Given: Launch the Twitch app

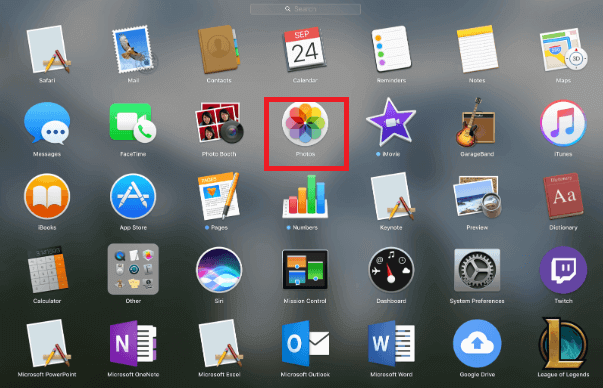Looking at the screenshot, I should (563, 270).
